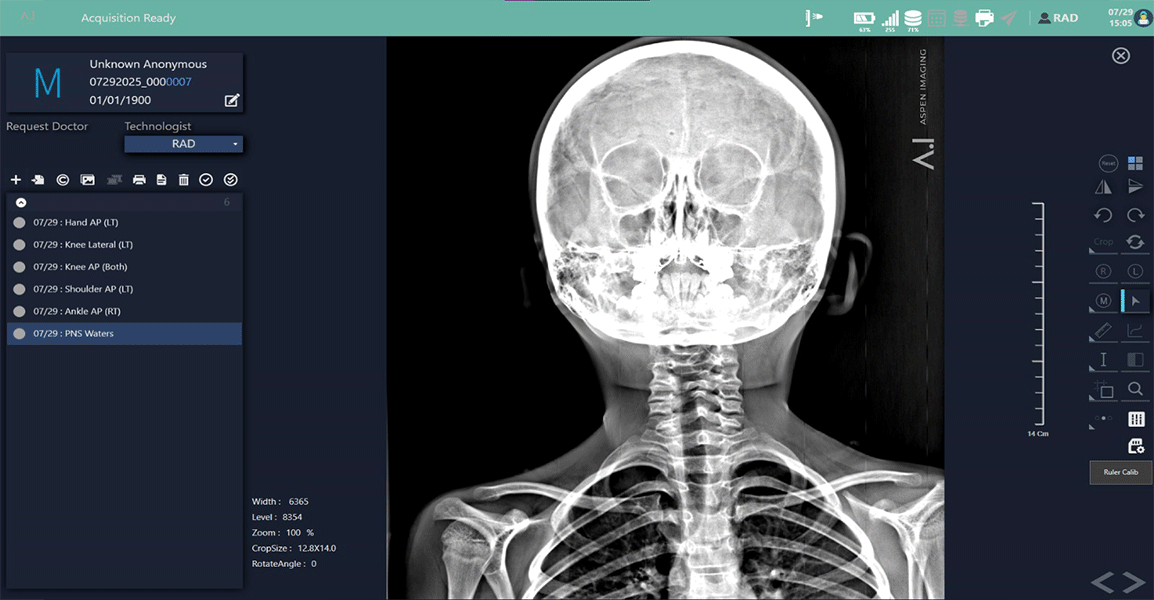The image size is (1154, 600).
Task: Click the flip horizontal icon
Action: [x=1103, y=186]
